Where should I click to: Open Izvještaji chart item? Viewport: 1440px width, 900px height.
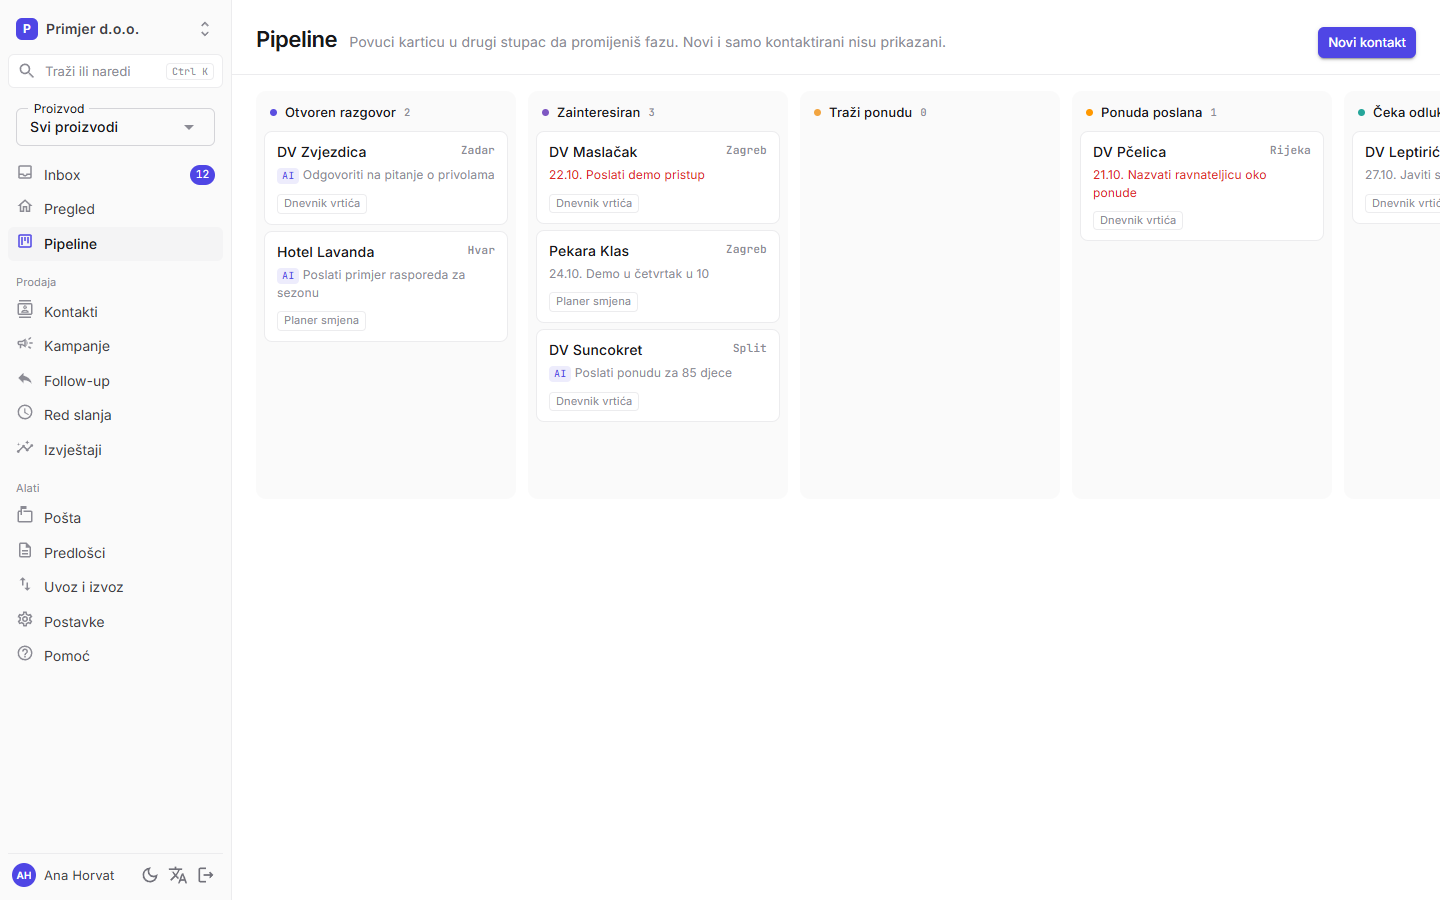(x=115, y=450)
